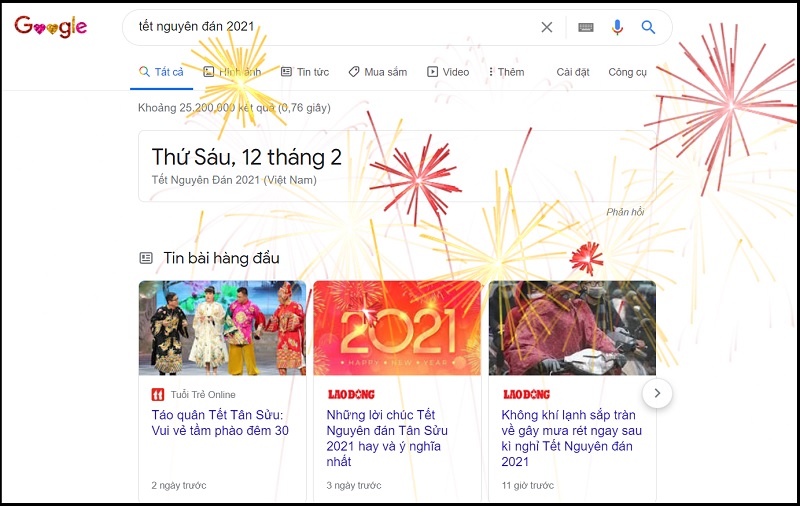
Task: Open the Mua sắm shopping tab
Action: [378, 72]
